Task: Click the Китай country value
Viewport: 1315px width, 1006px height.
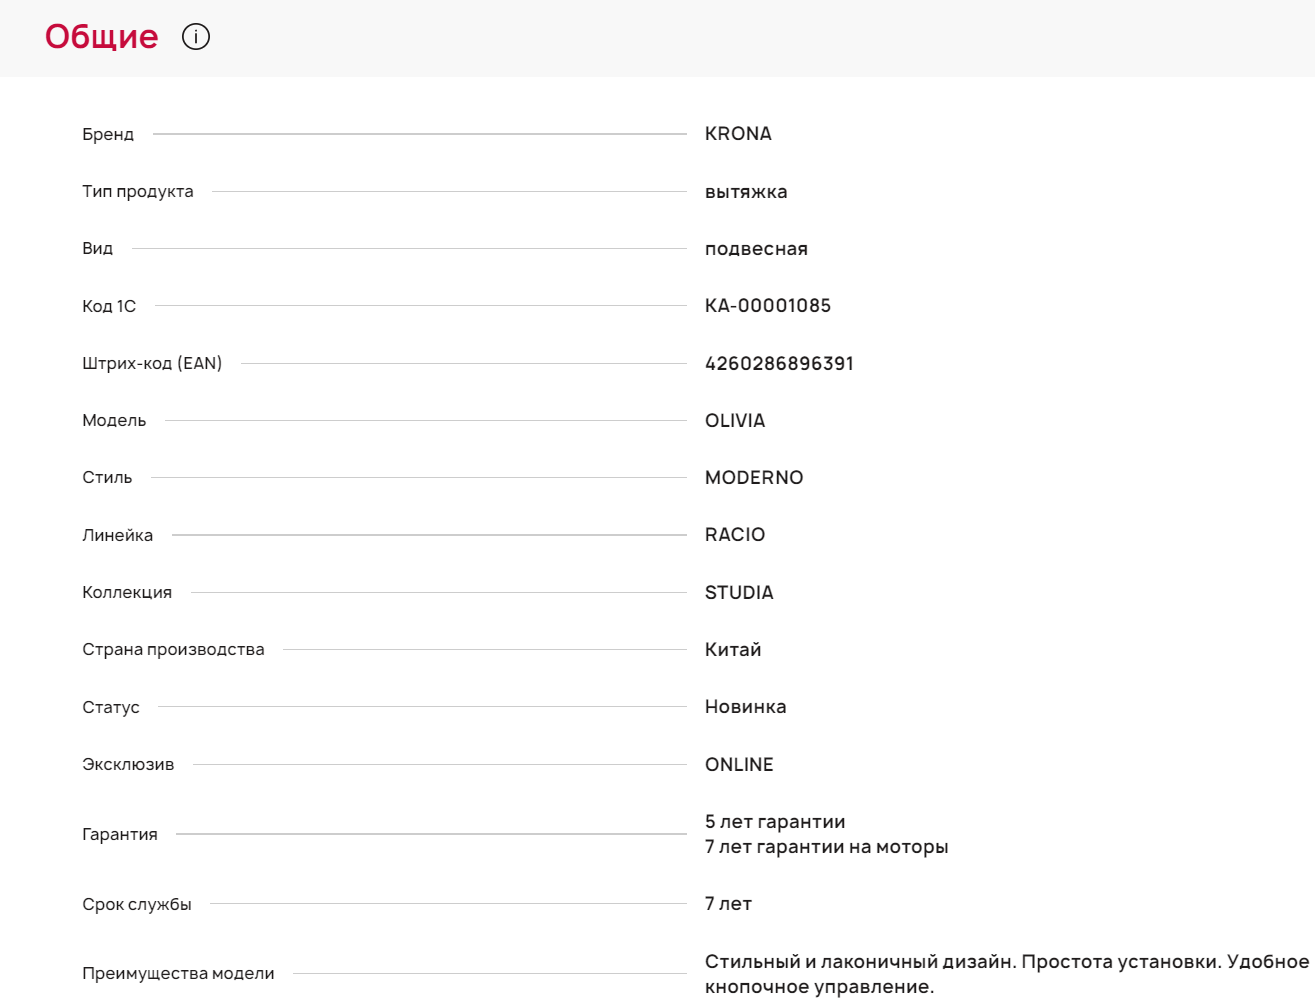Action: point(733,650)
